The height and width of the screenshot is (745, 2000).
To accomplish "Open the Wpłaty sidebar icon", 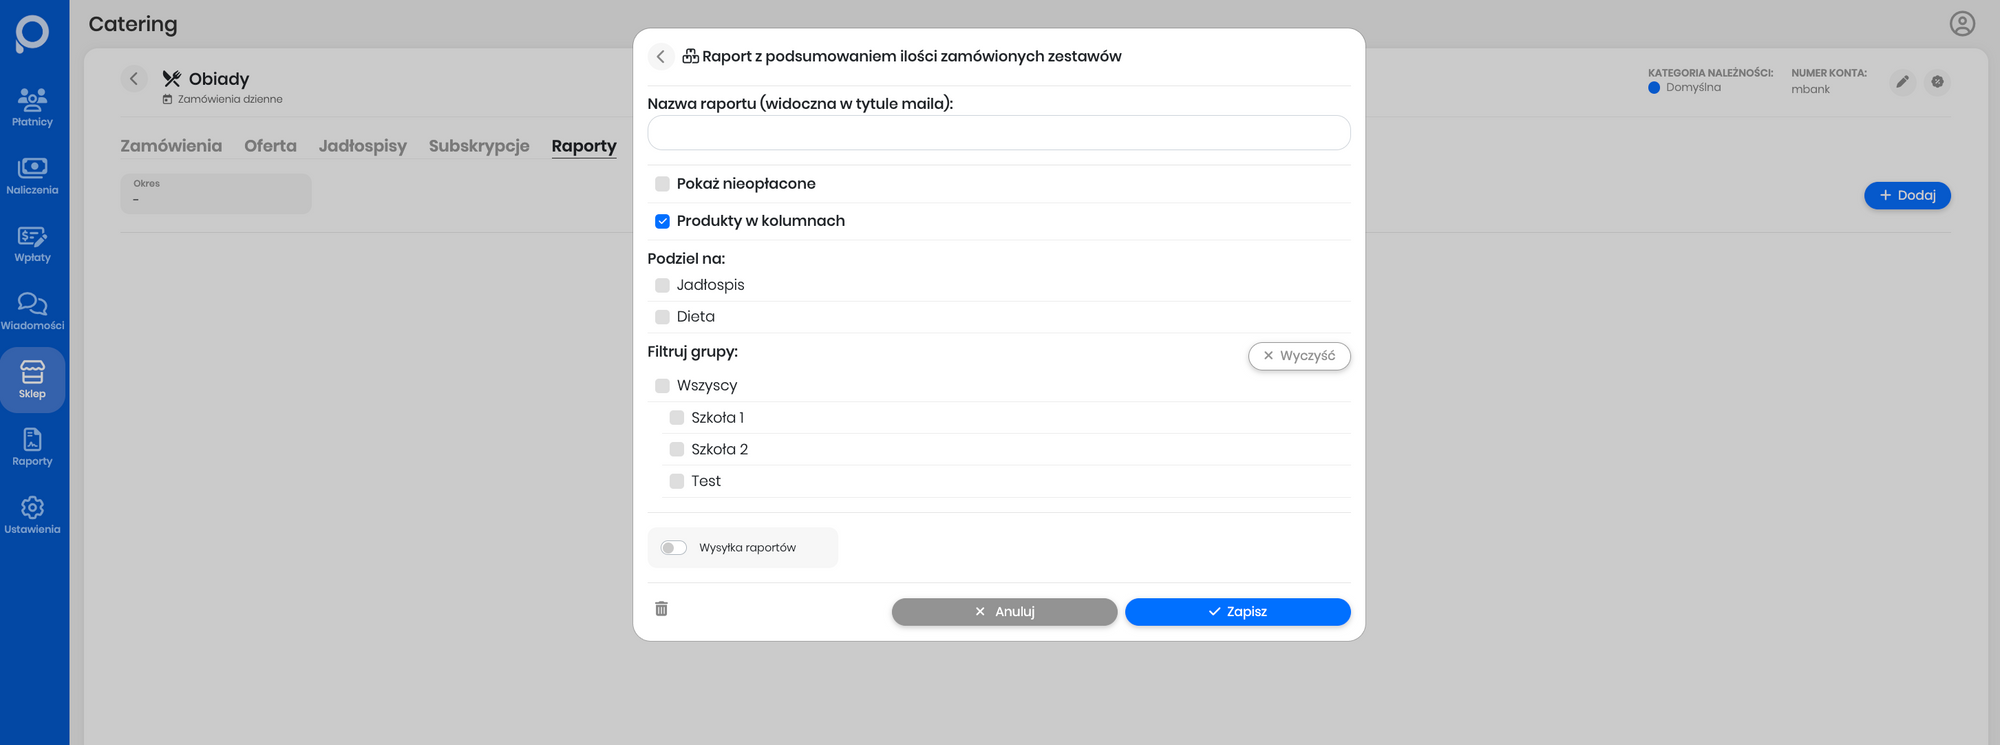I will click(32, 243).
